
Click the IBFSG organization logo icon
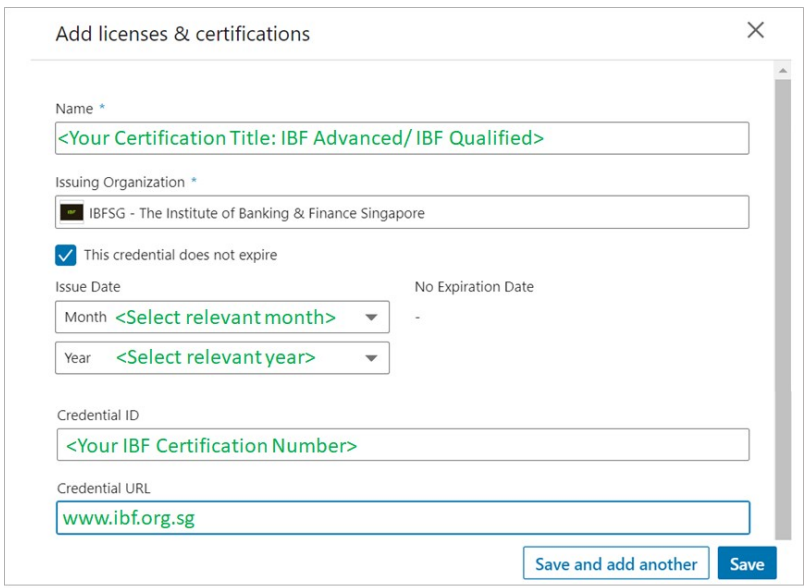(72, 212)
